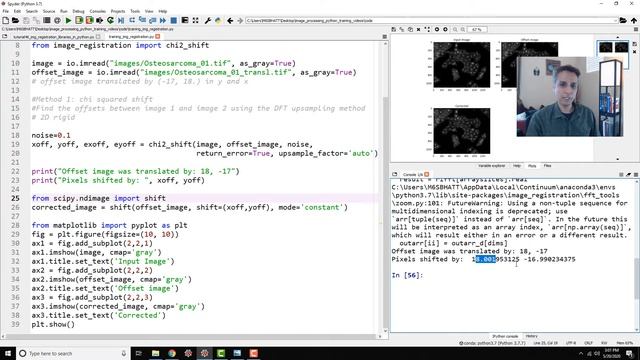
Task: Open PYTHONPATH manager icon
Action: (218, 20)
